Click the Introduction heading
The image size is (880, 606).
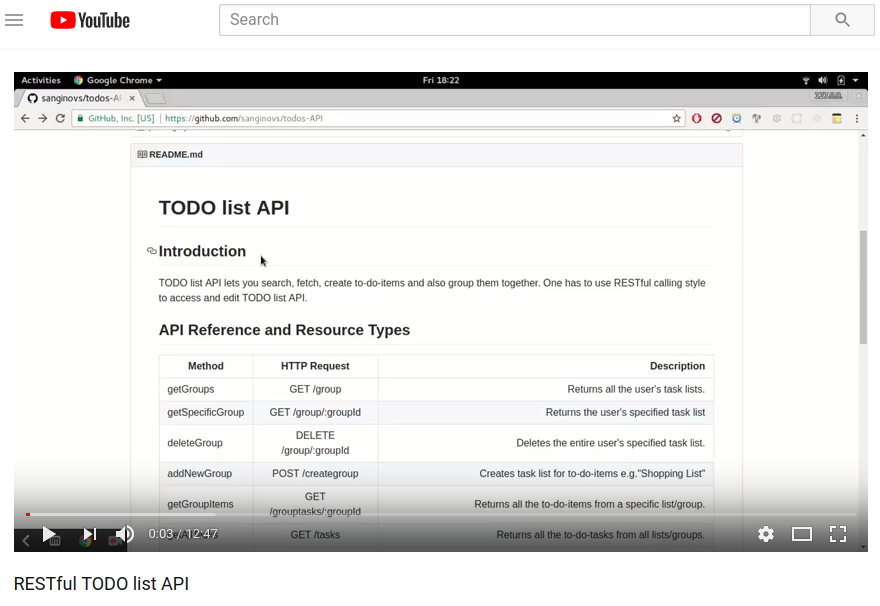pyautogui.click(x=202, y=251)
